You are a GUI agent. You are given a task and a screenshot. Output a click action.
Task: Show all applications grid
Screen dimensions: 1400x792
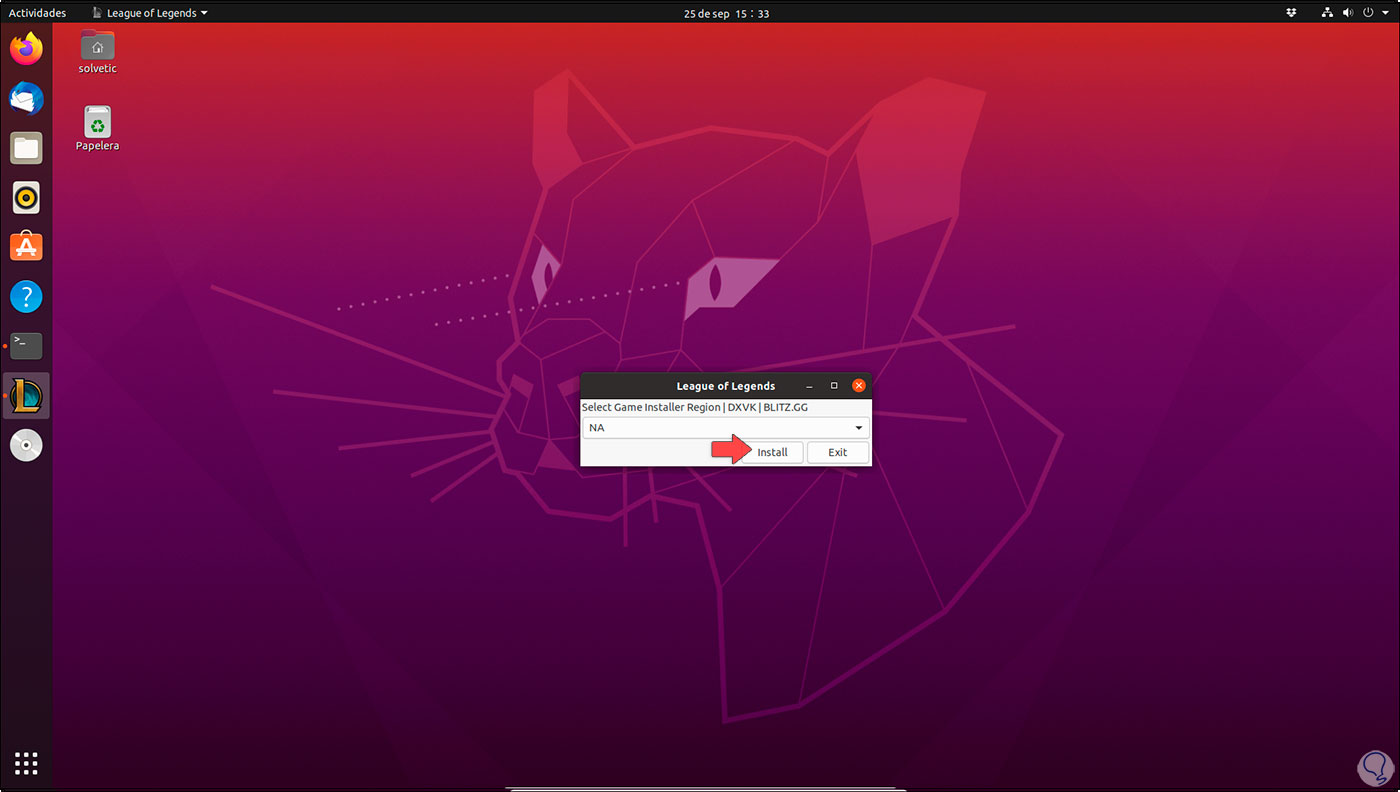27,763
